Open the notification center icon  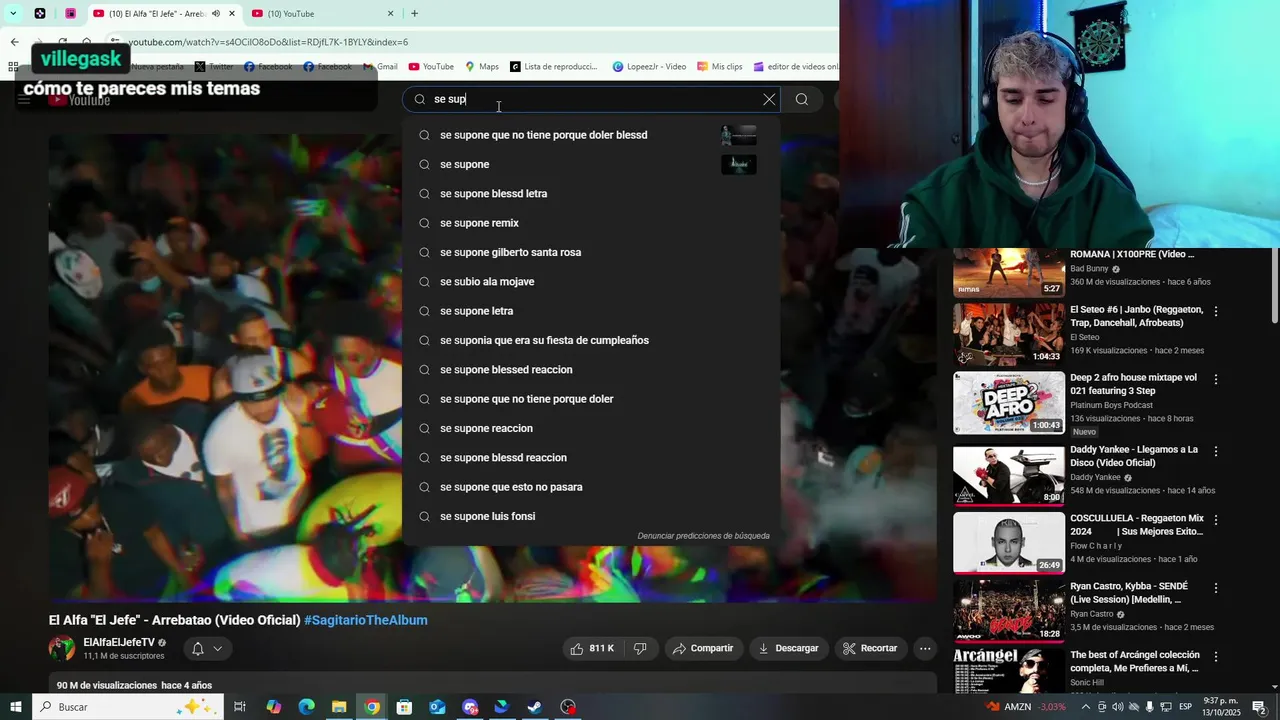tap(1259, 707)
